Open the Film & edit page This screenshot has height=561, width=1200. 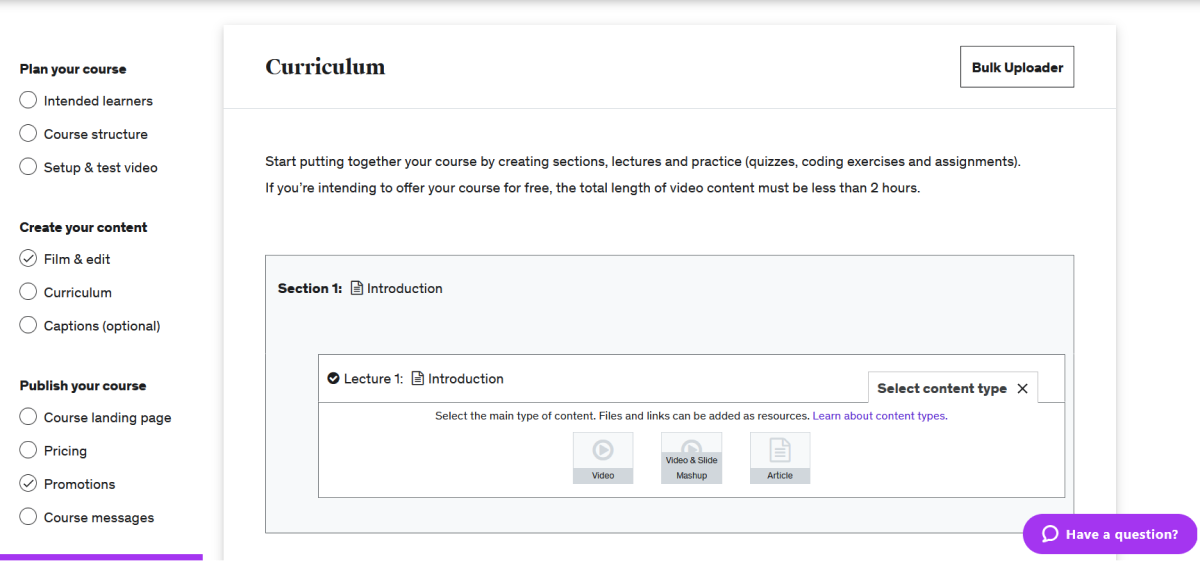77,259
